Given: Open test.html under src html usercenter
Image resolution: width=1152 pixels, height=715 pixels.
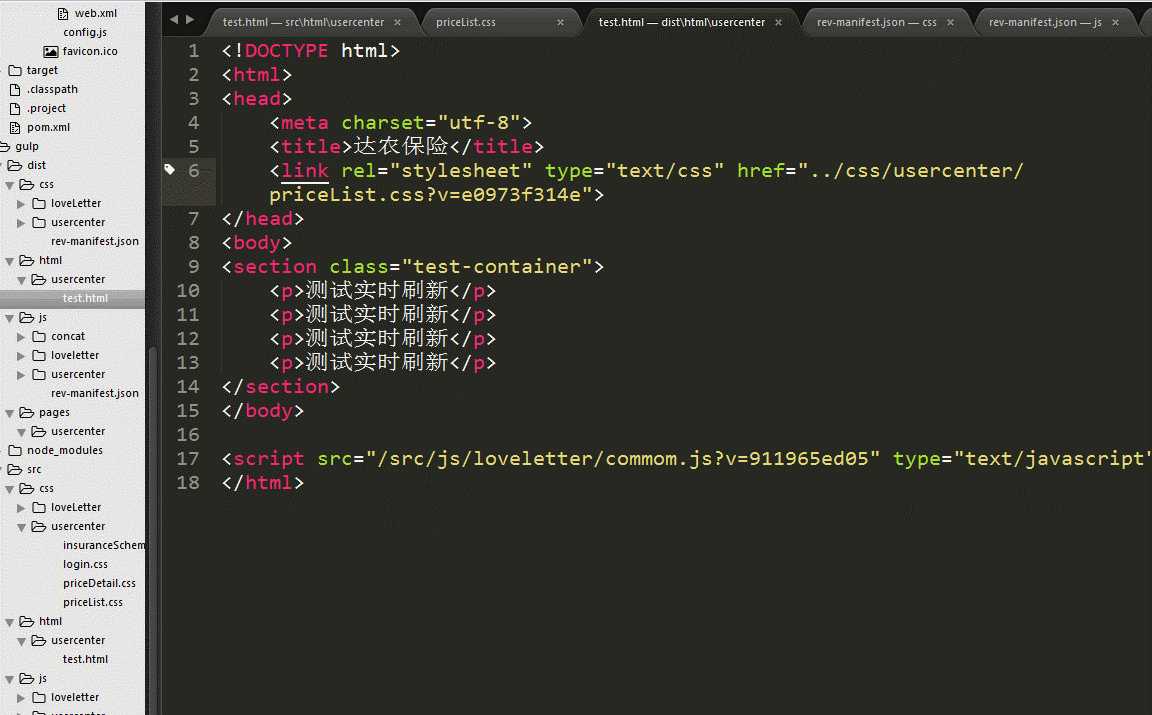Looking at the screenshot, I should point(85,659).
